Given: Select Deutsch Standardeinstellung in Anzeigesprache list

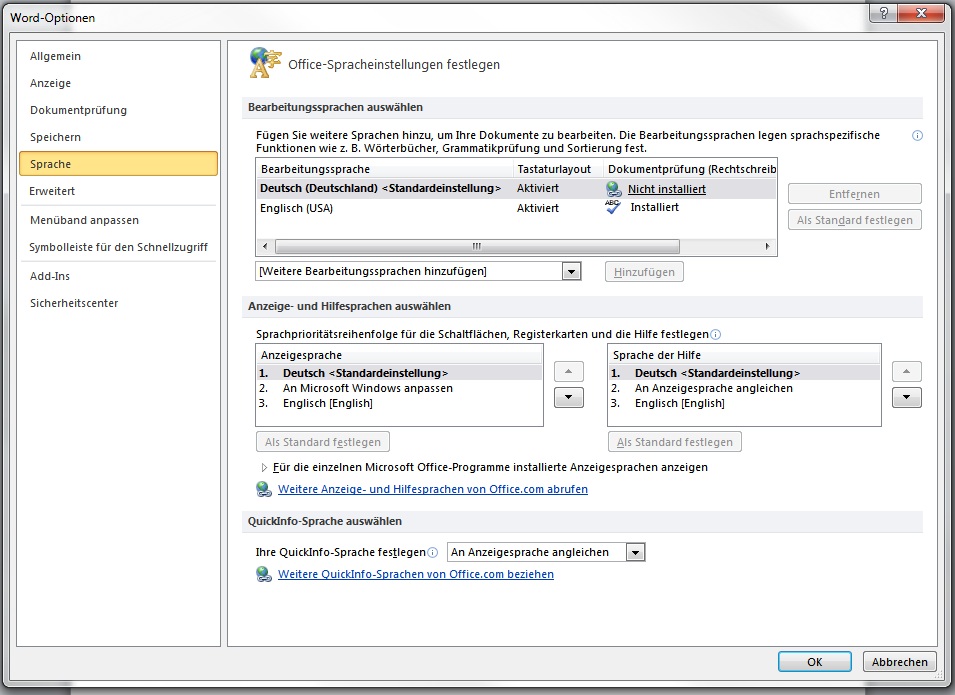Looking at the screenshot, I should [x=400, y=373].
